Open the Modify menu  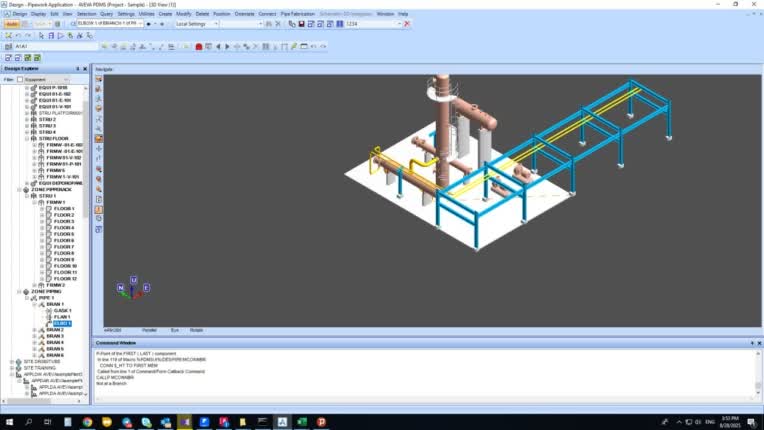(184, 14)
